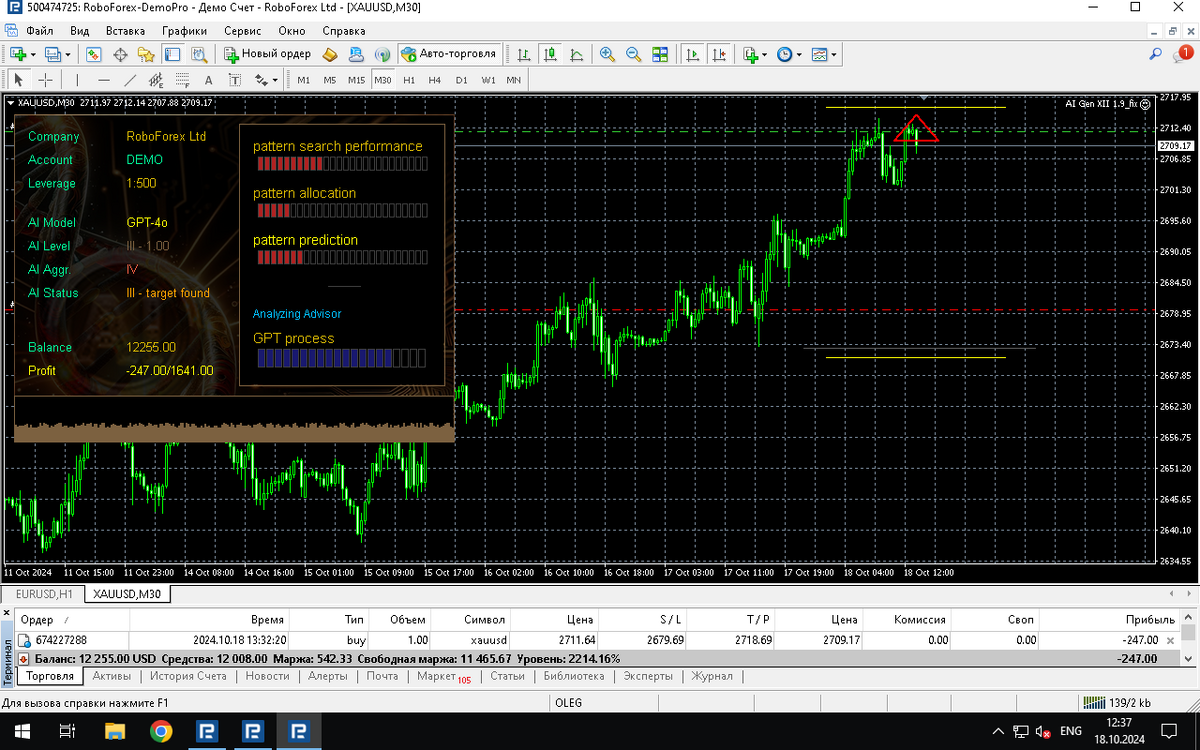Open the Новости terminal tab
The width and height of the screenshot is (1200, 750).
tap(267, 676)
